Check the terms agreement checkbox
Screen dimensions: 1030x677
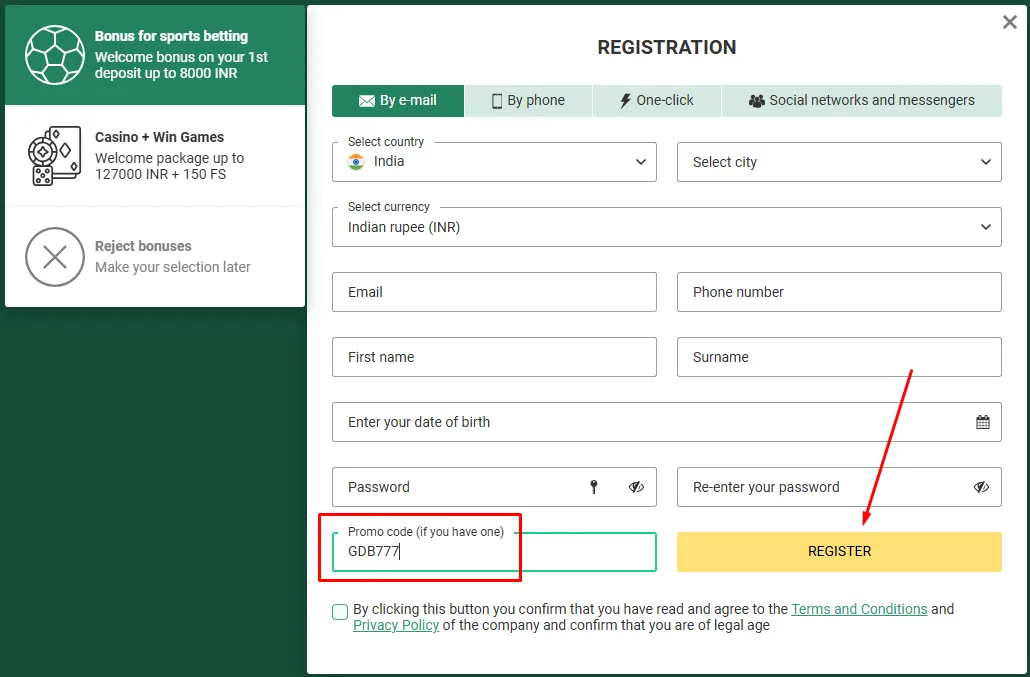340,612
